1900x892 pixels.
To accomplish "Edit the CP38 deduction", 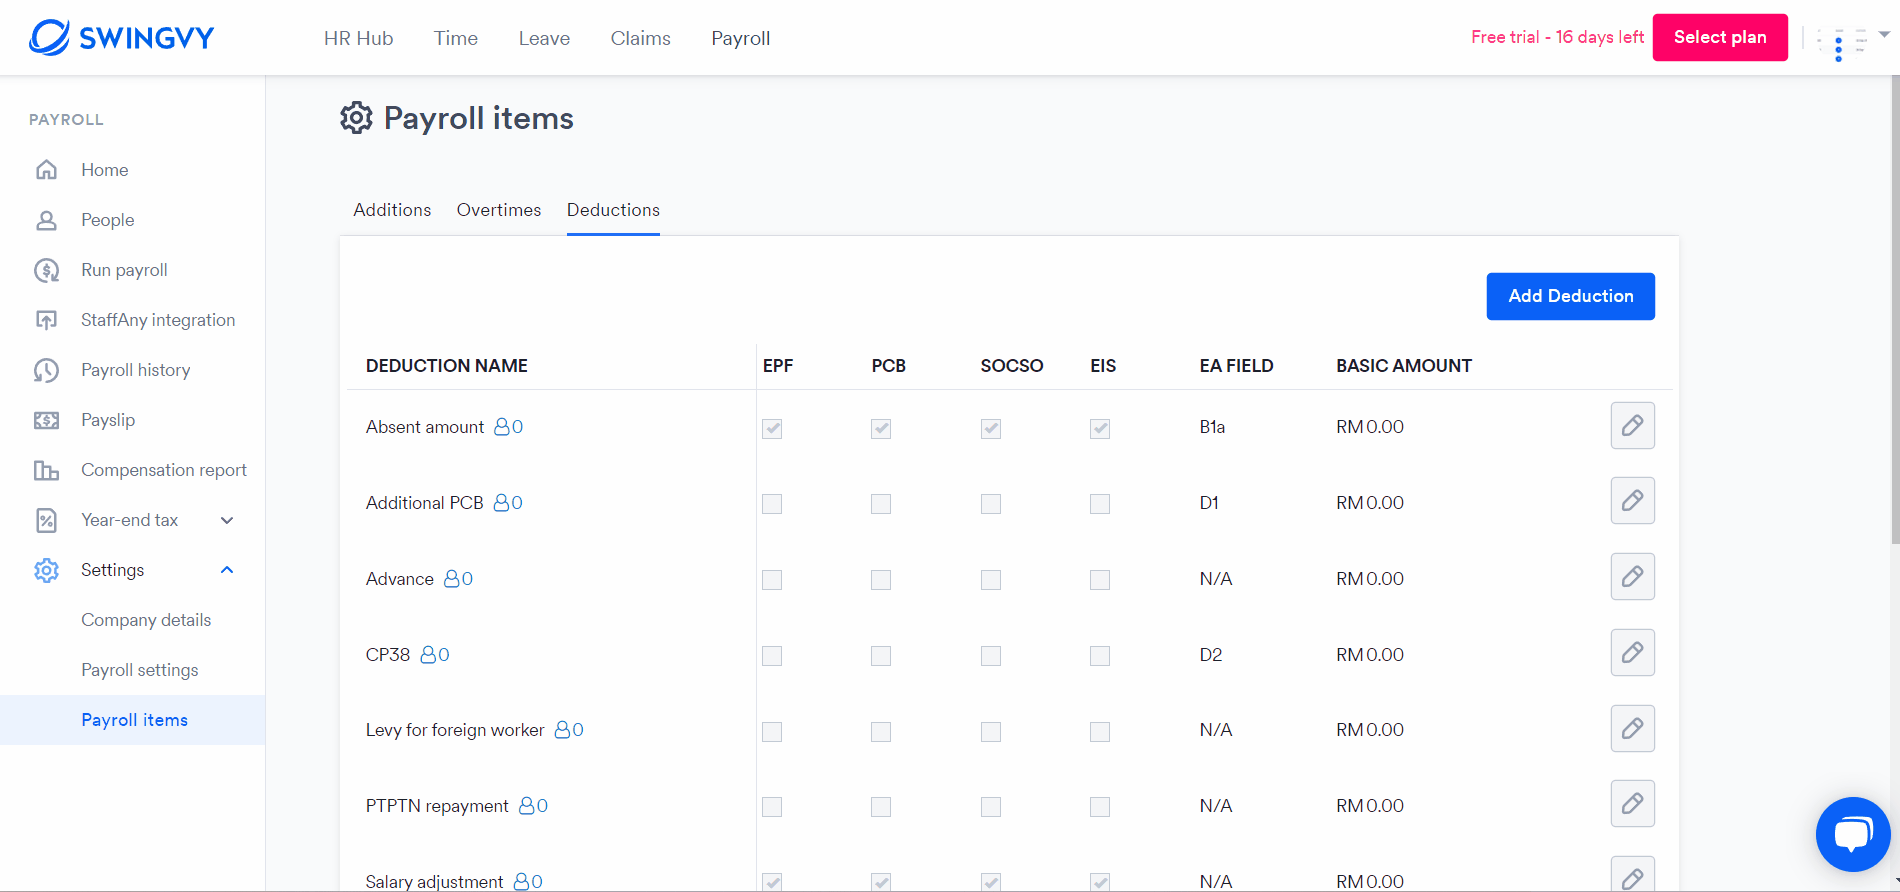I will (1632, 653).
